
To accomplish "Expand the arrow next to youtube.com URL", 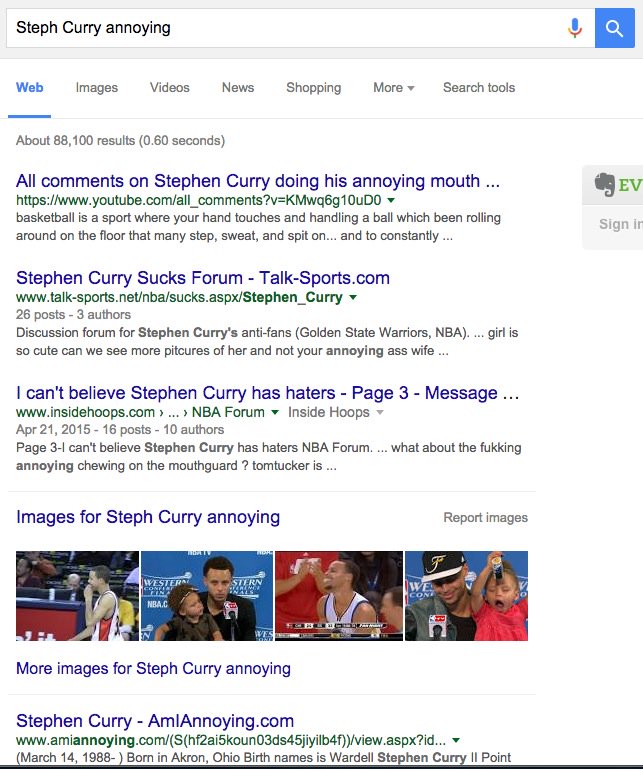I will click(x=391, y=200).
